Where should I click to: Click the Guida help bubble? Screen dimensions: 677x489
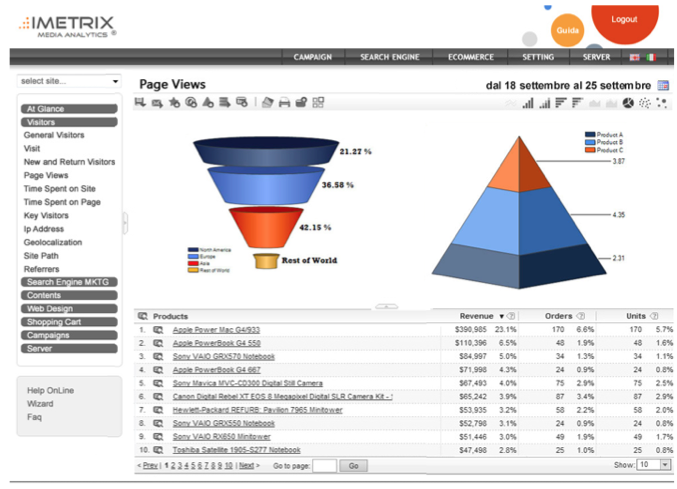567,30
